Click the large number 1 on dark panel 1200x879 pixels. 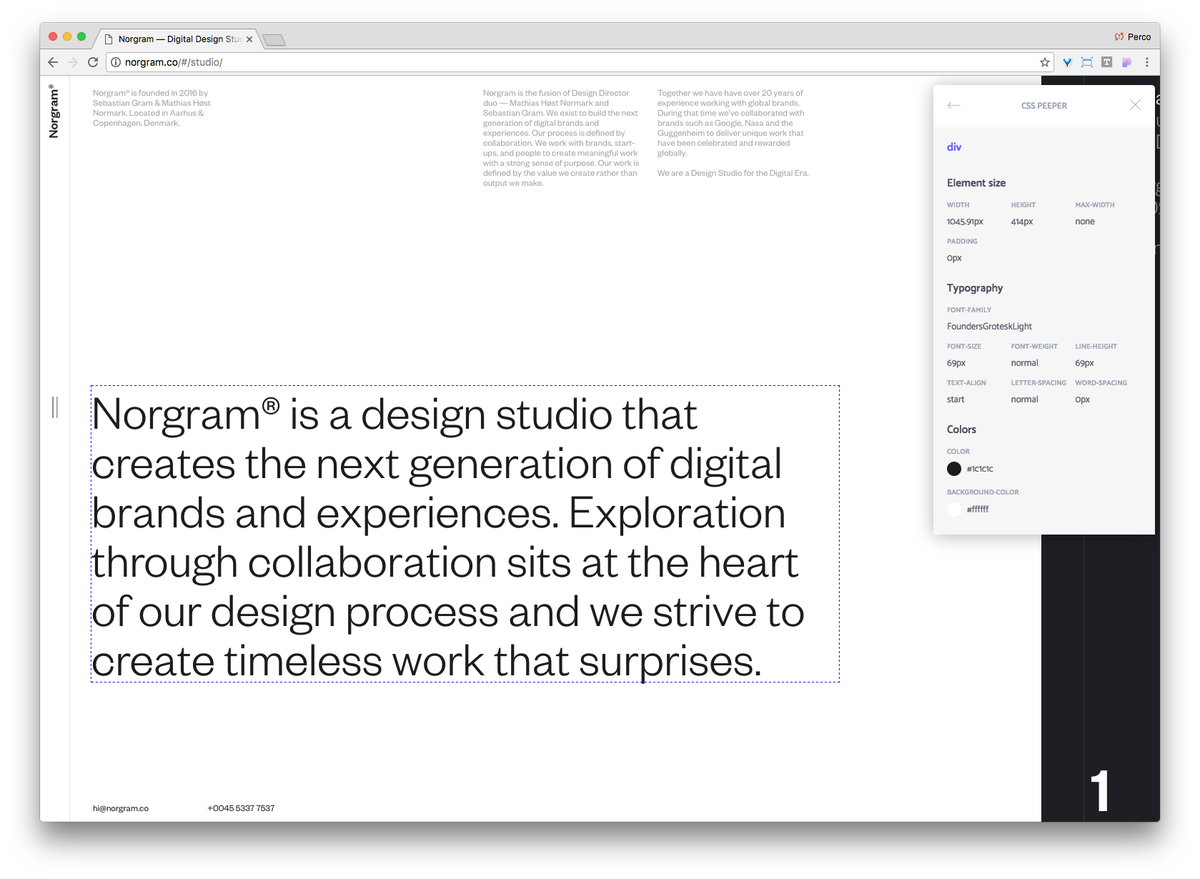pos(1099,791)
